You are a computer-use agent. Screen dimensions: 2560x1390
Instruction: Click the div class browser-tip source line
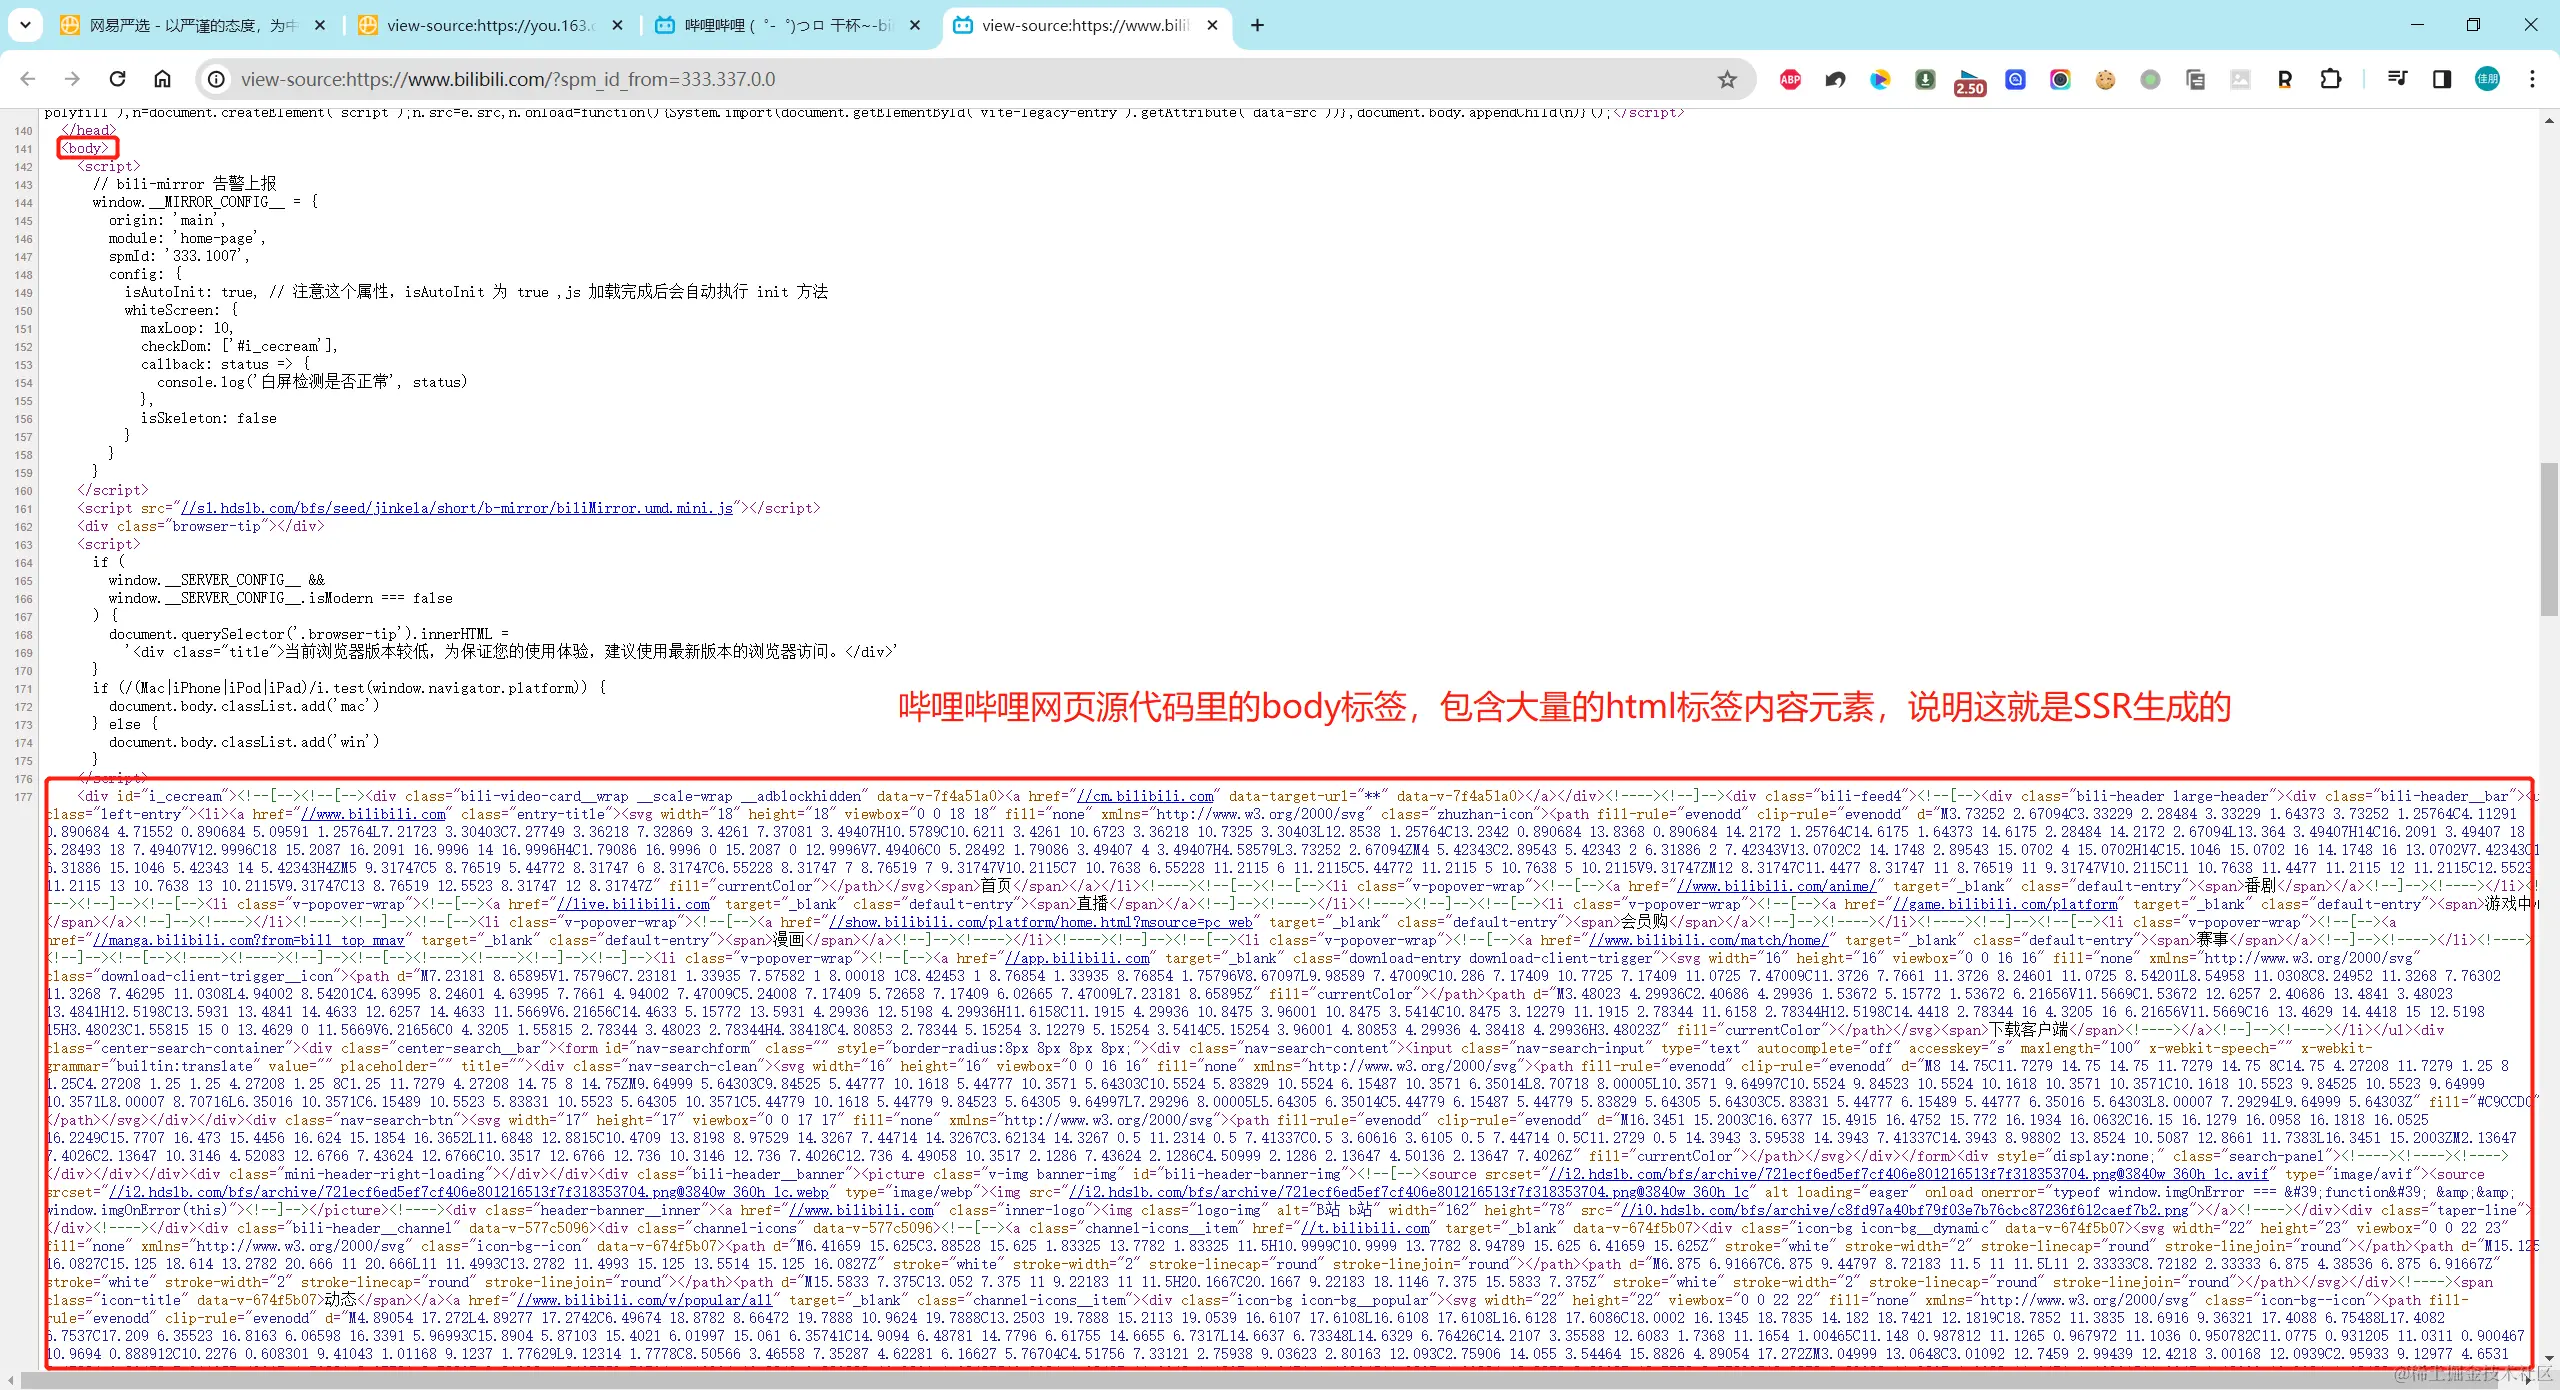pyautogui.click(x=201, y=526)
